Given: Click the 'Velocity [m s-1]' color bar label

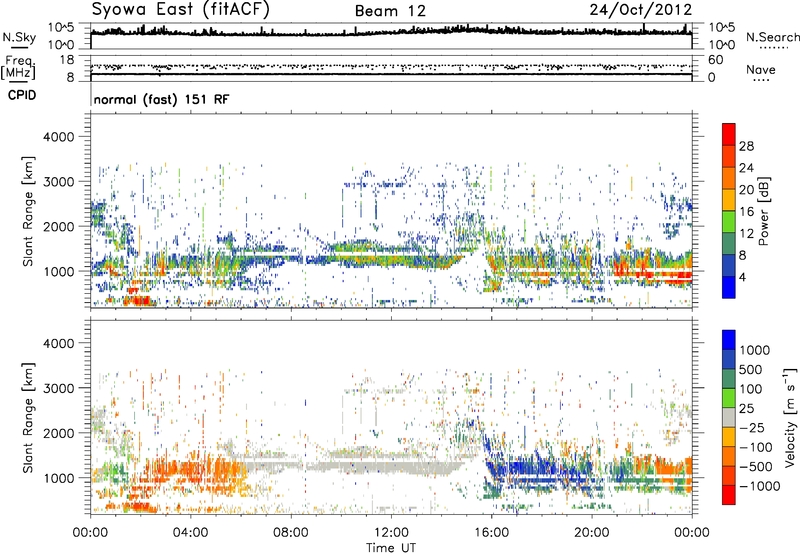Looking at the screenshot, I should [x=790, y=416].
